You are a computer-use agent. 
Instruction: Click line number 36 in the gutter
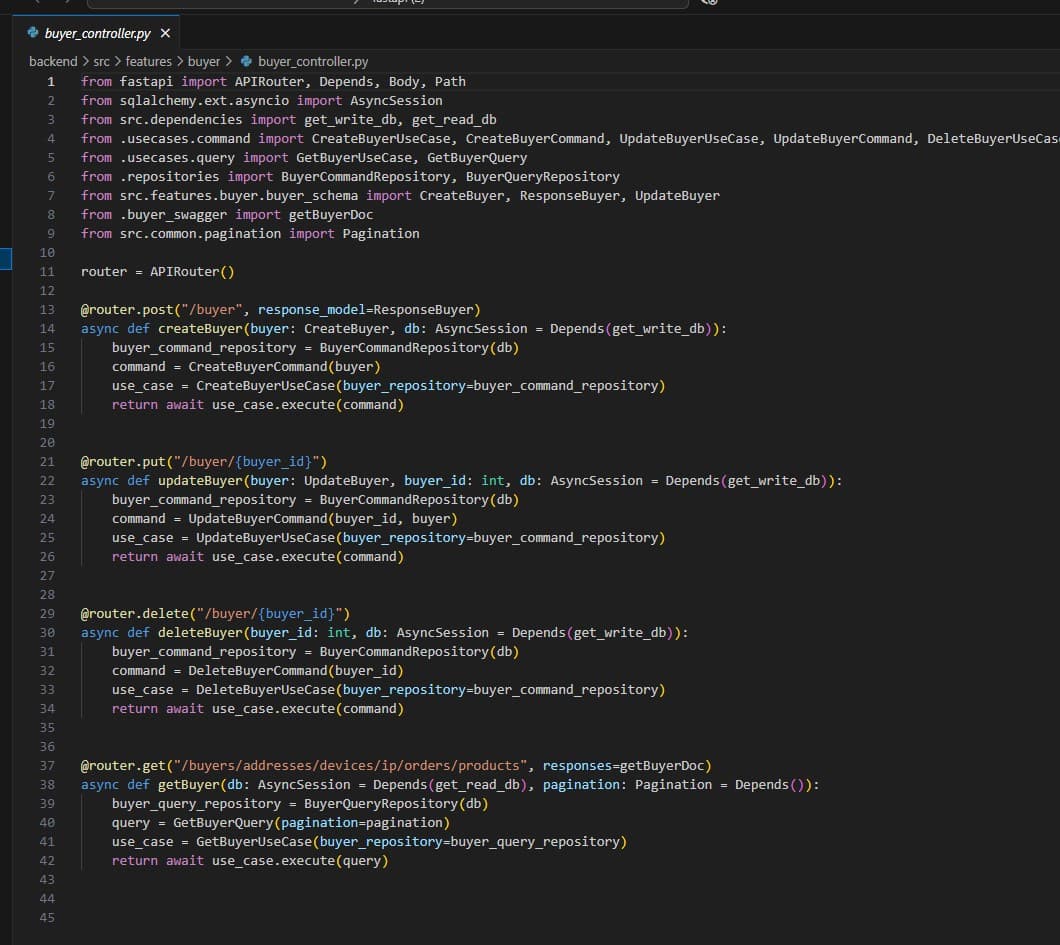[47, 747]
